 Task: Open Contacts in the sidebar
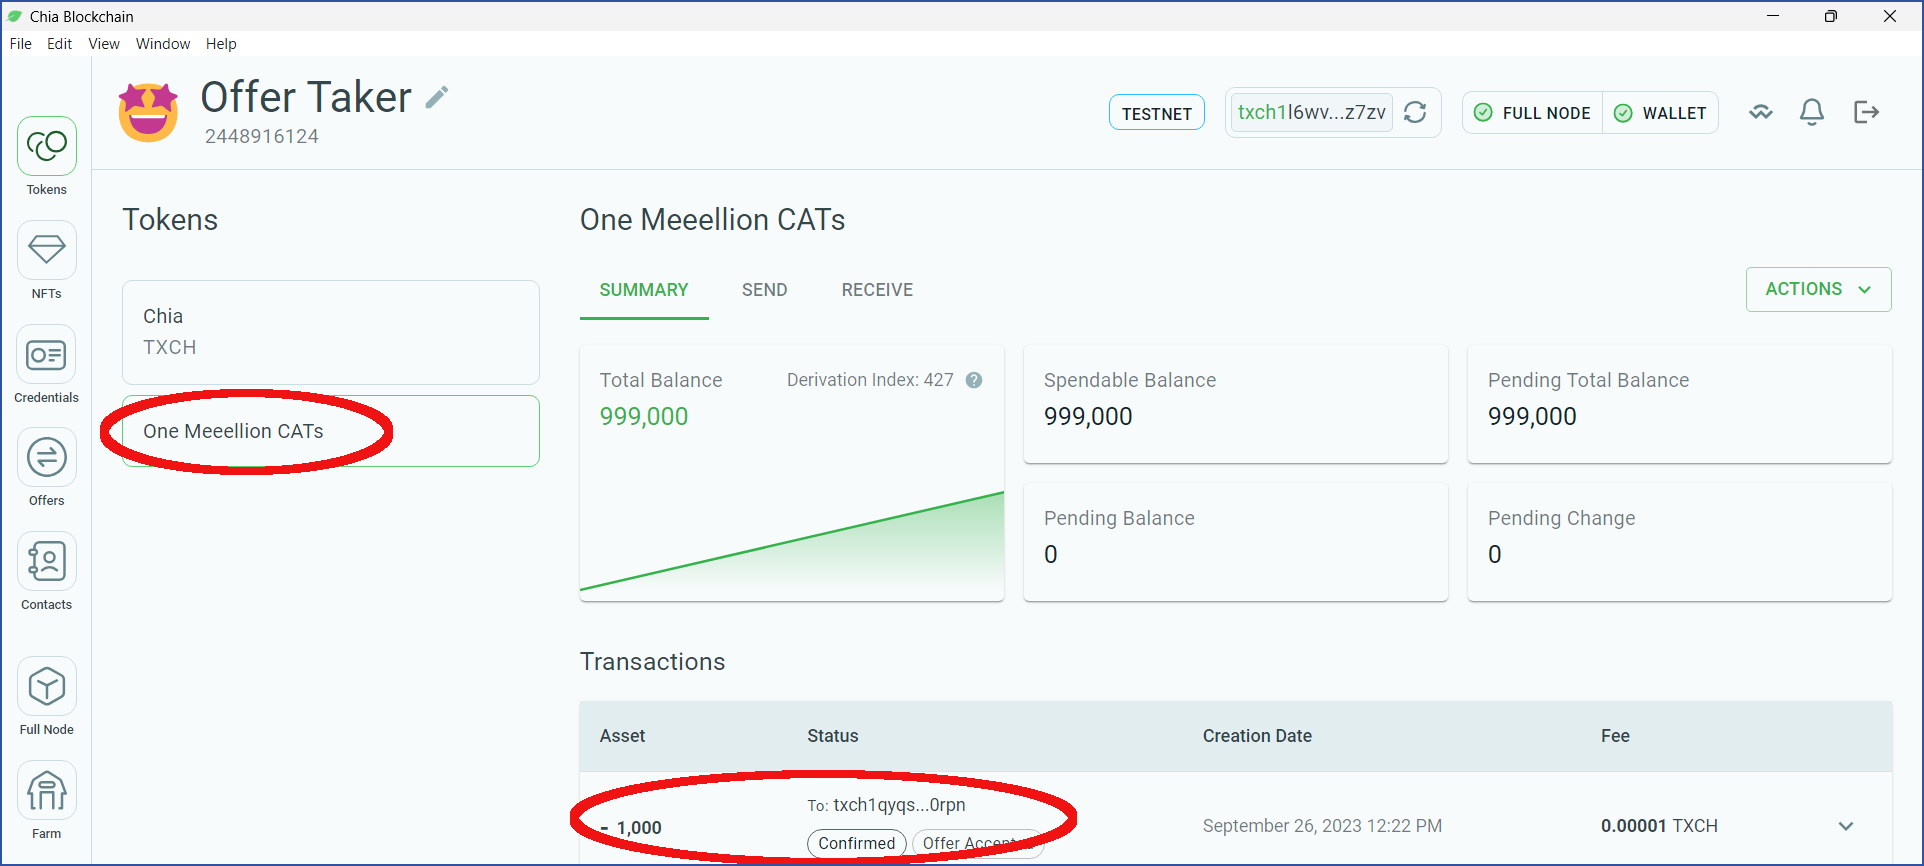[47, 561]
